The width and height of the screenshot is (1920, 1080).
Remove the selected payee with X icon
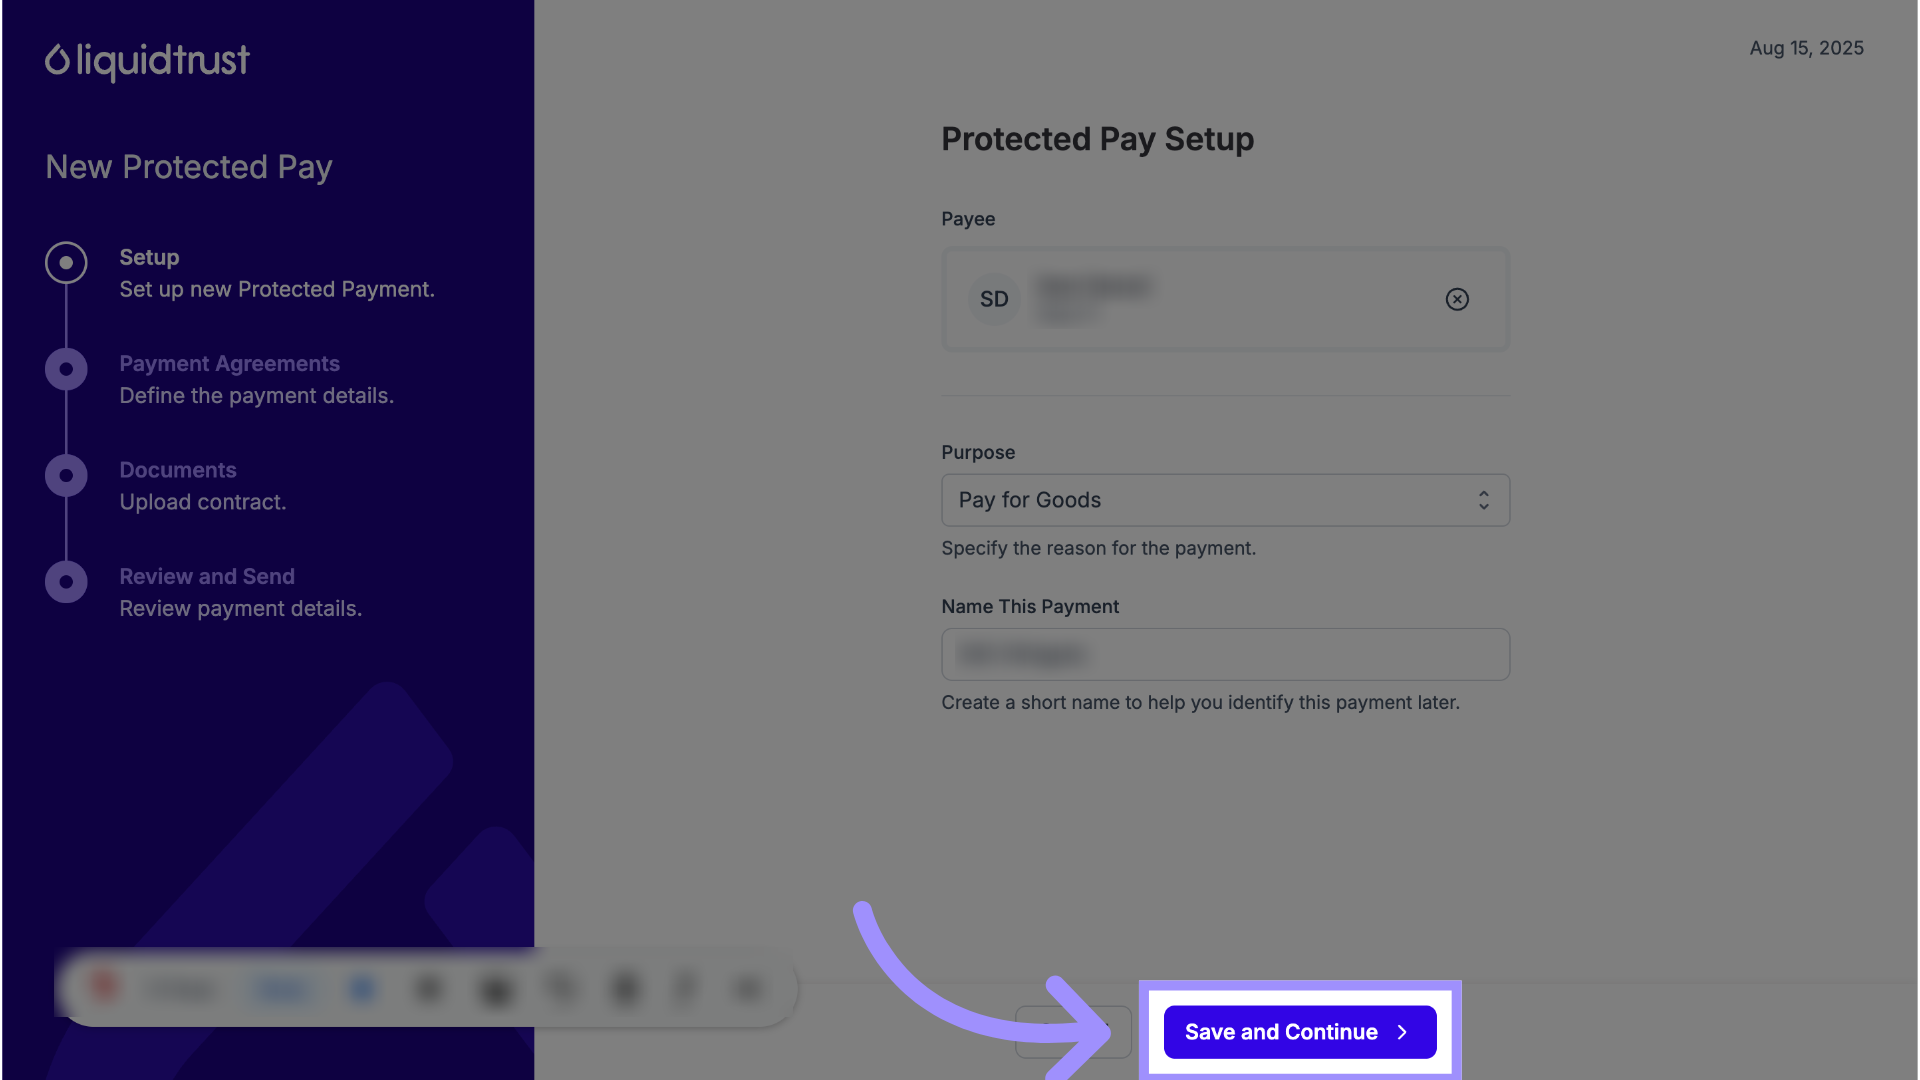point(1457,299)
